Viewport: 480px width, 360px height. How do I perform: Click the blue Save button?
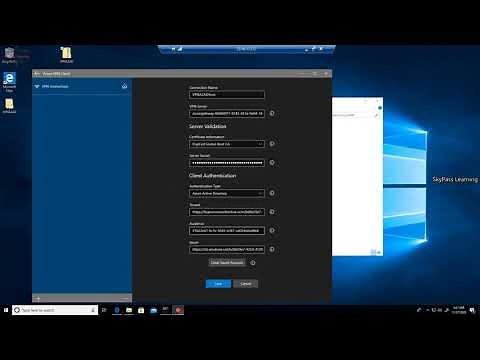click(218, 284)
